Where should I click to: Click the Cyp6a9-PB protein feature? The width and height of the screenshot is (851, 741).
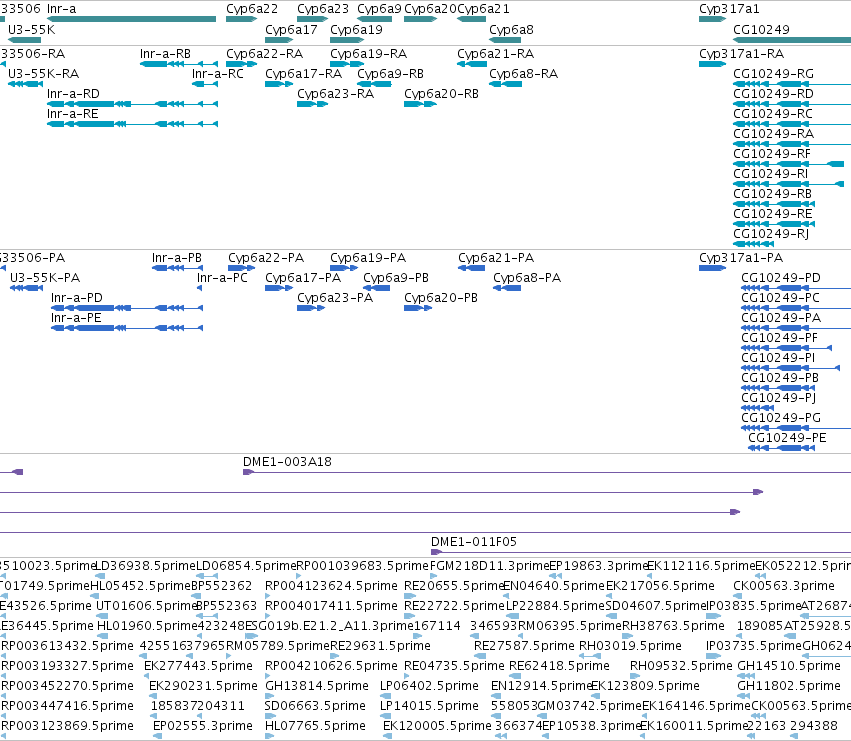click(x=377, y=288)
